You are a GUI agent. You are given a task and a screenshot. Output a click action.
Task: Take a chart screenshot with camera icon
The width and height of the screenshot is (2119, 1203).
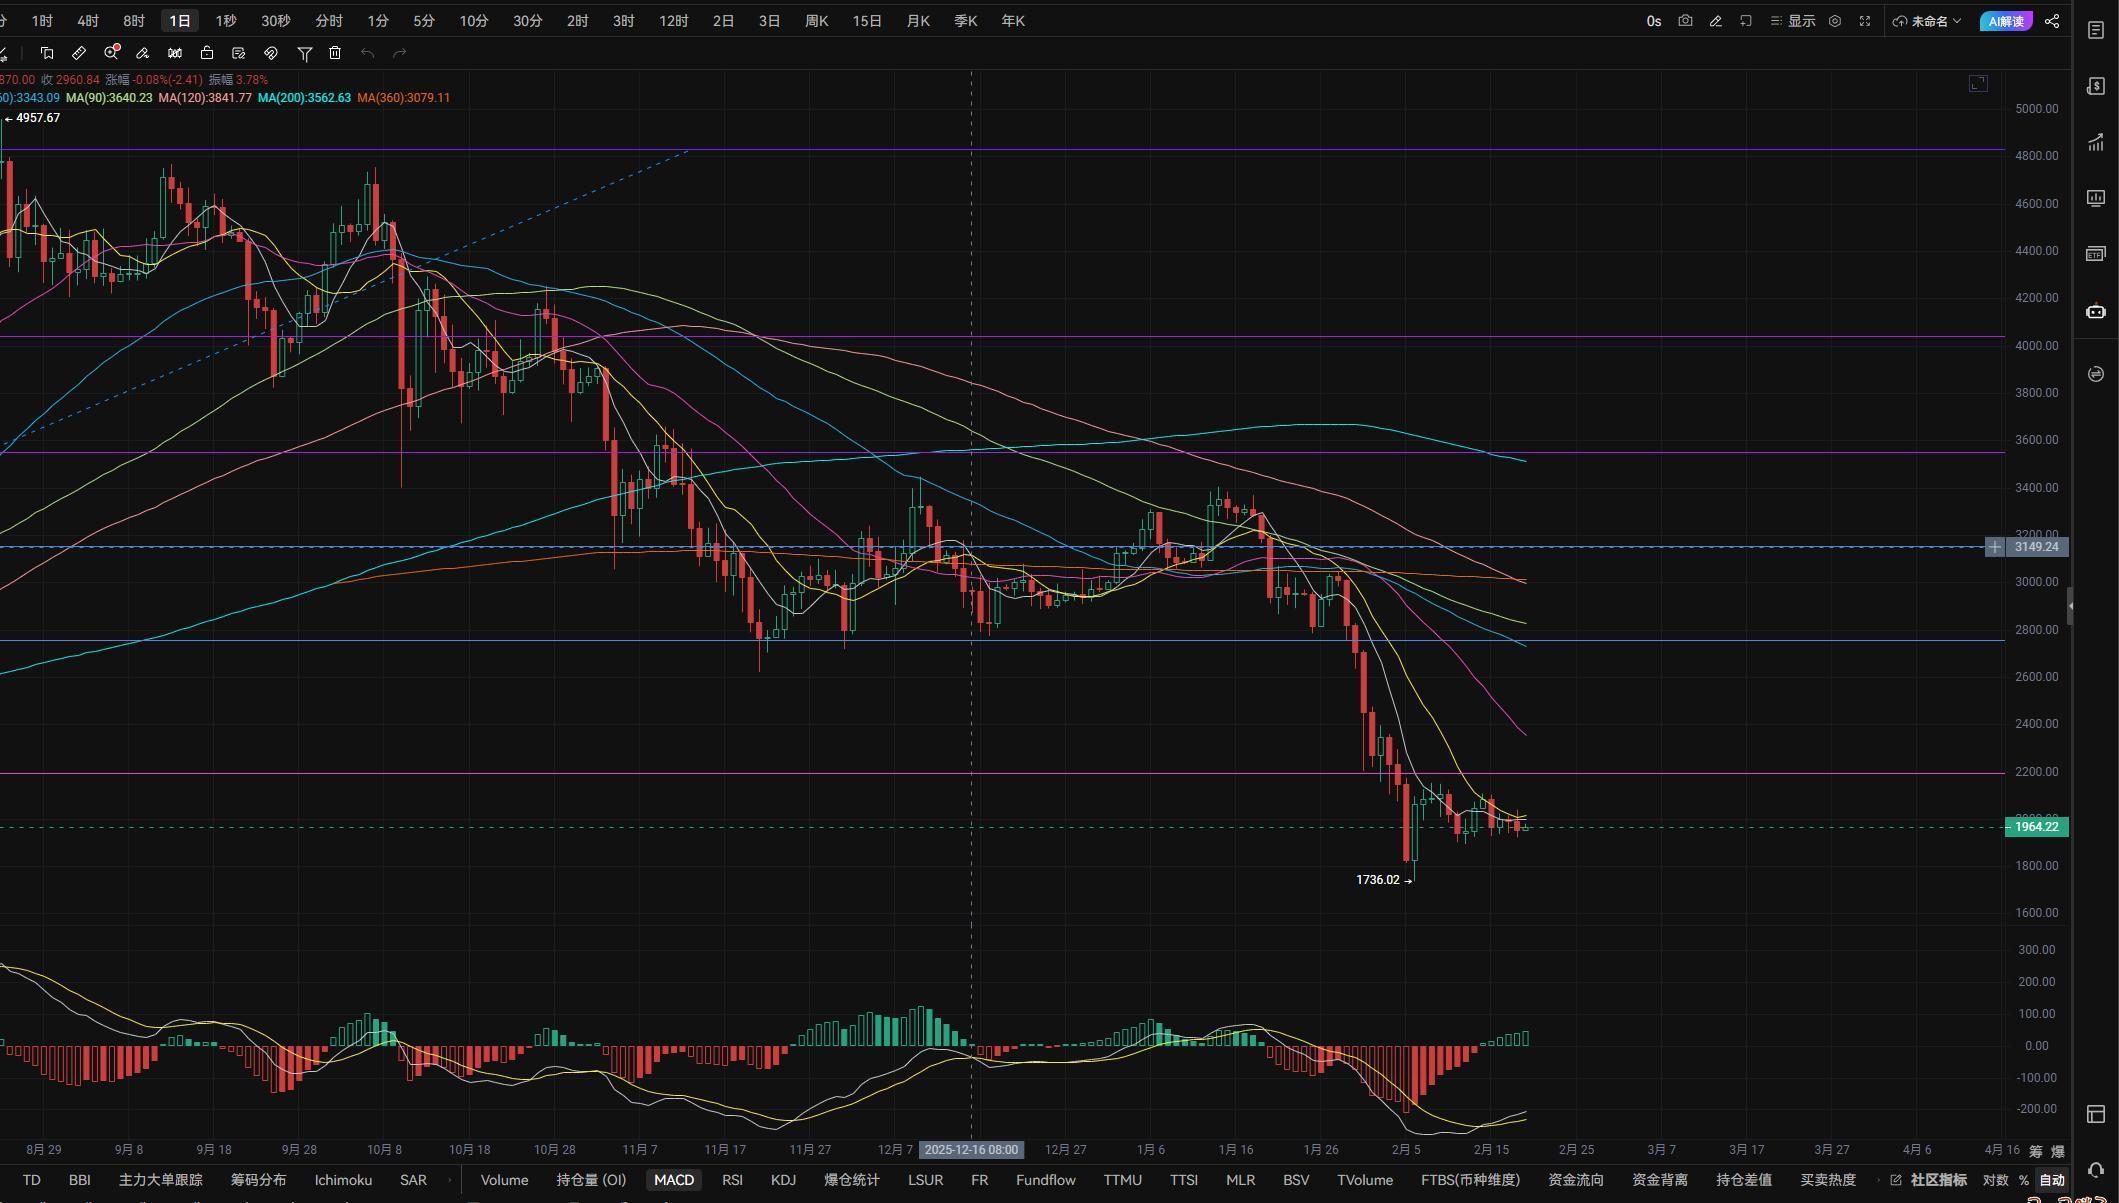click(1685, 21)
